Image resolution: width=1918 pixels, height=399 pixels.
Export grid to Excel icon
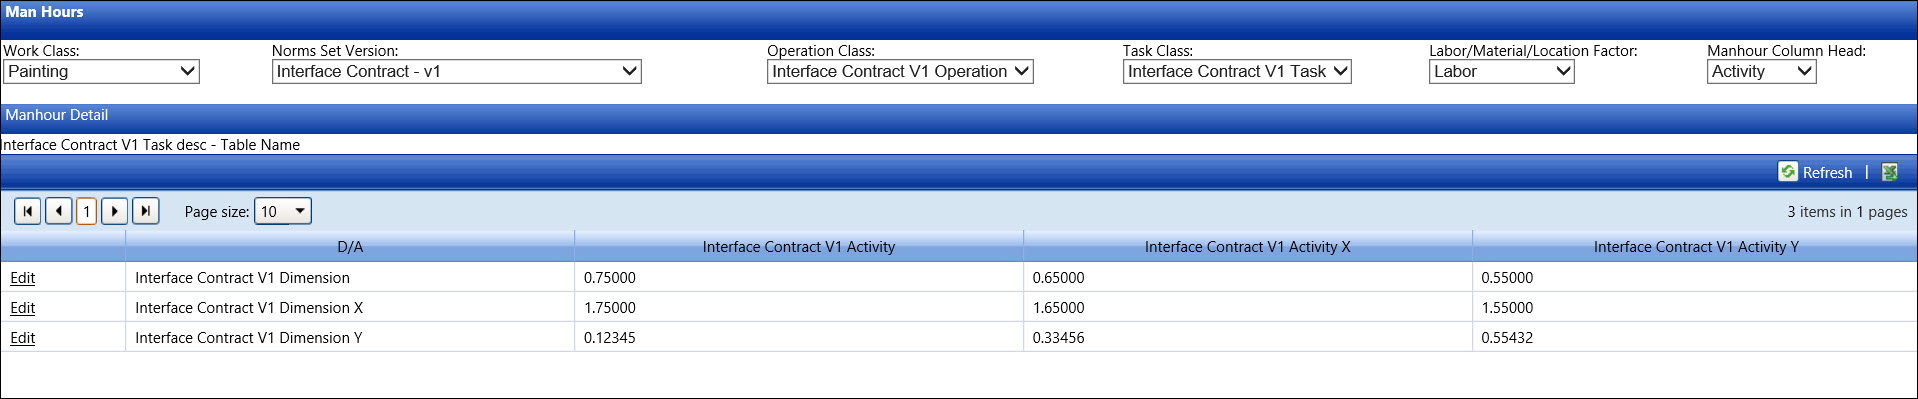pos(1890,172)
